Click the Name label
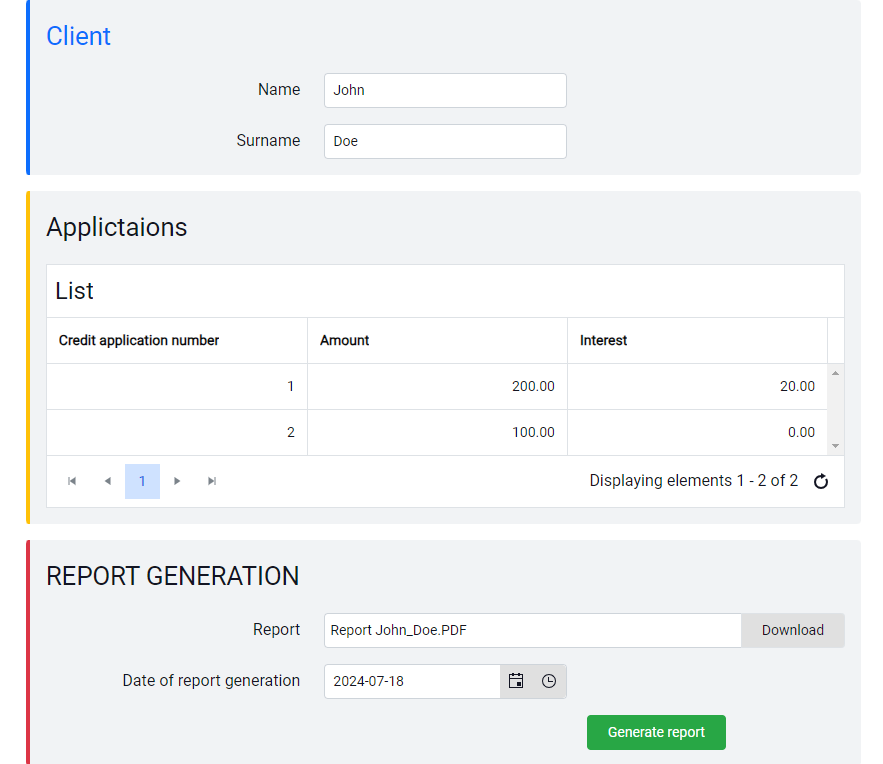The width and height of the screenshot is (883, 764). (x=279, y=90)
